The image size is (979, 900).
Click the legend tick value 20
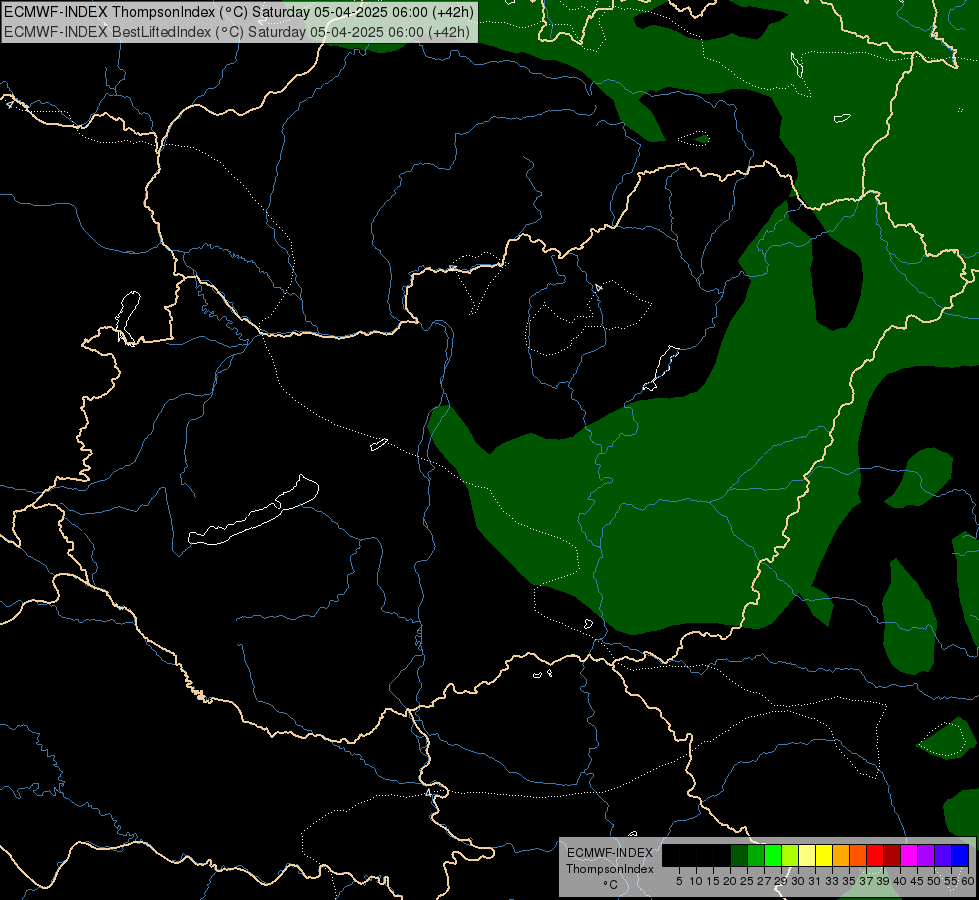[730, 881]
